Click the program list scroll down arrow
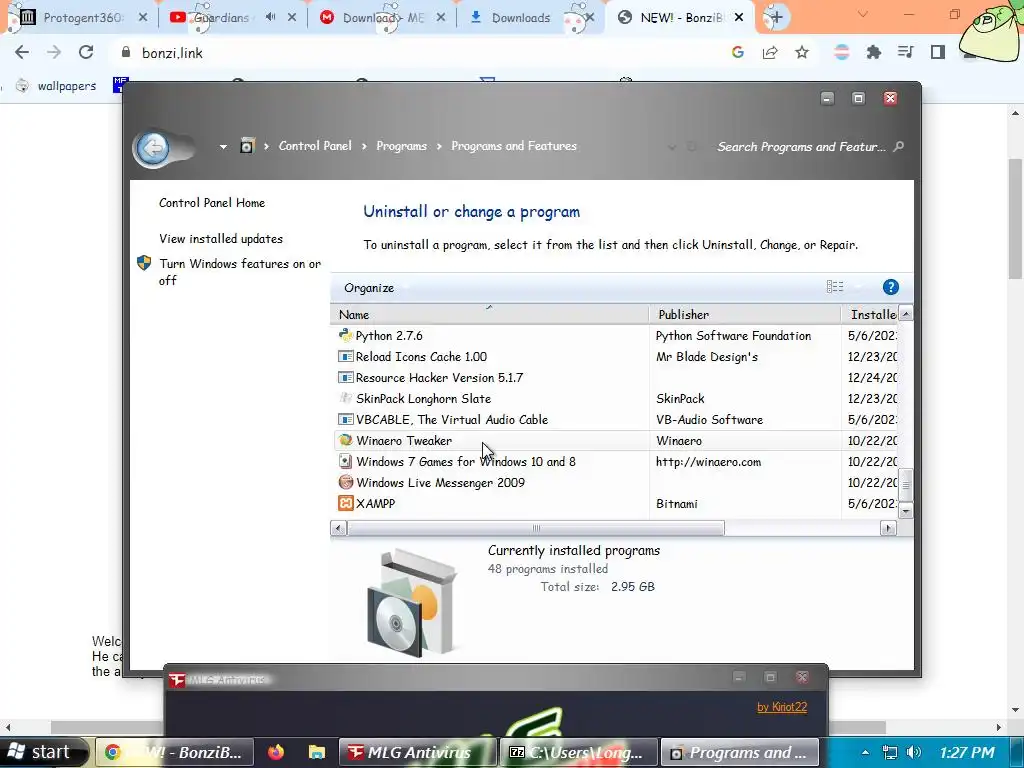 (x=906, y=511)
